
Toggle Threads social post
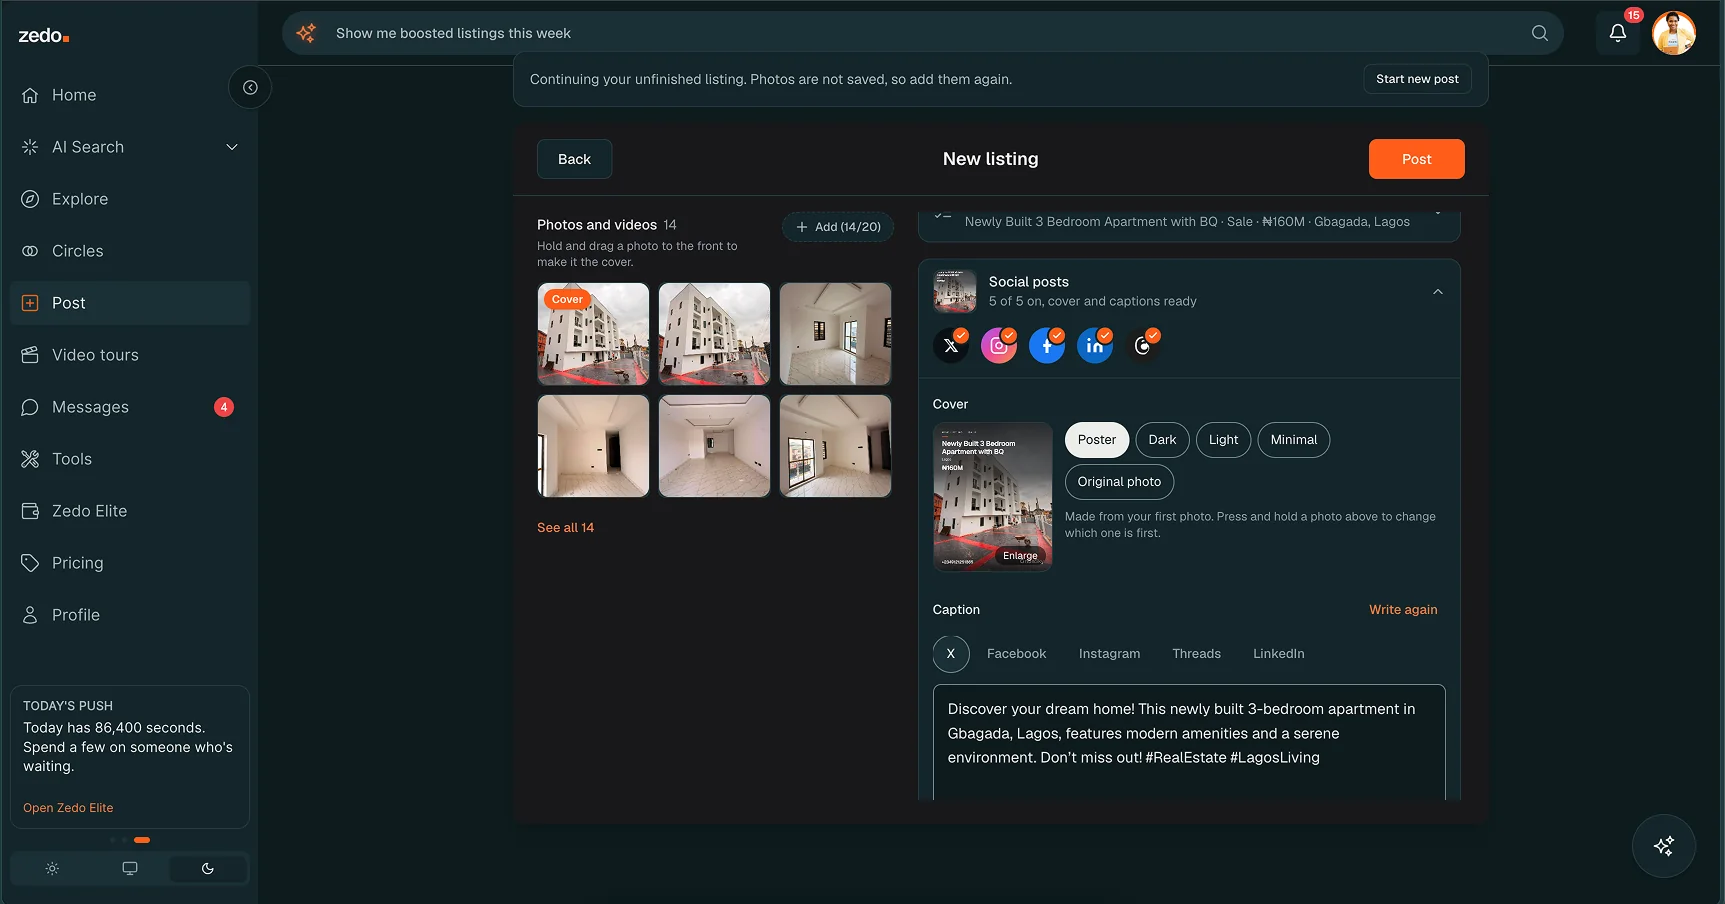1143,346
